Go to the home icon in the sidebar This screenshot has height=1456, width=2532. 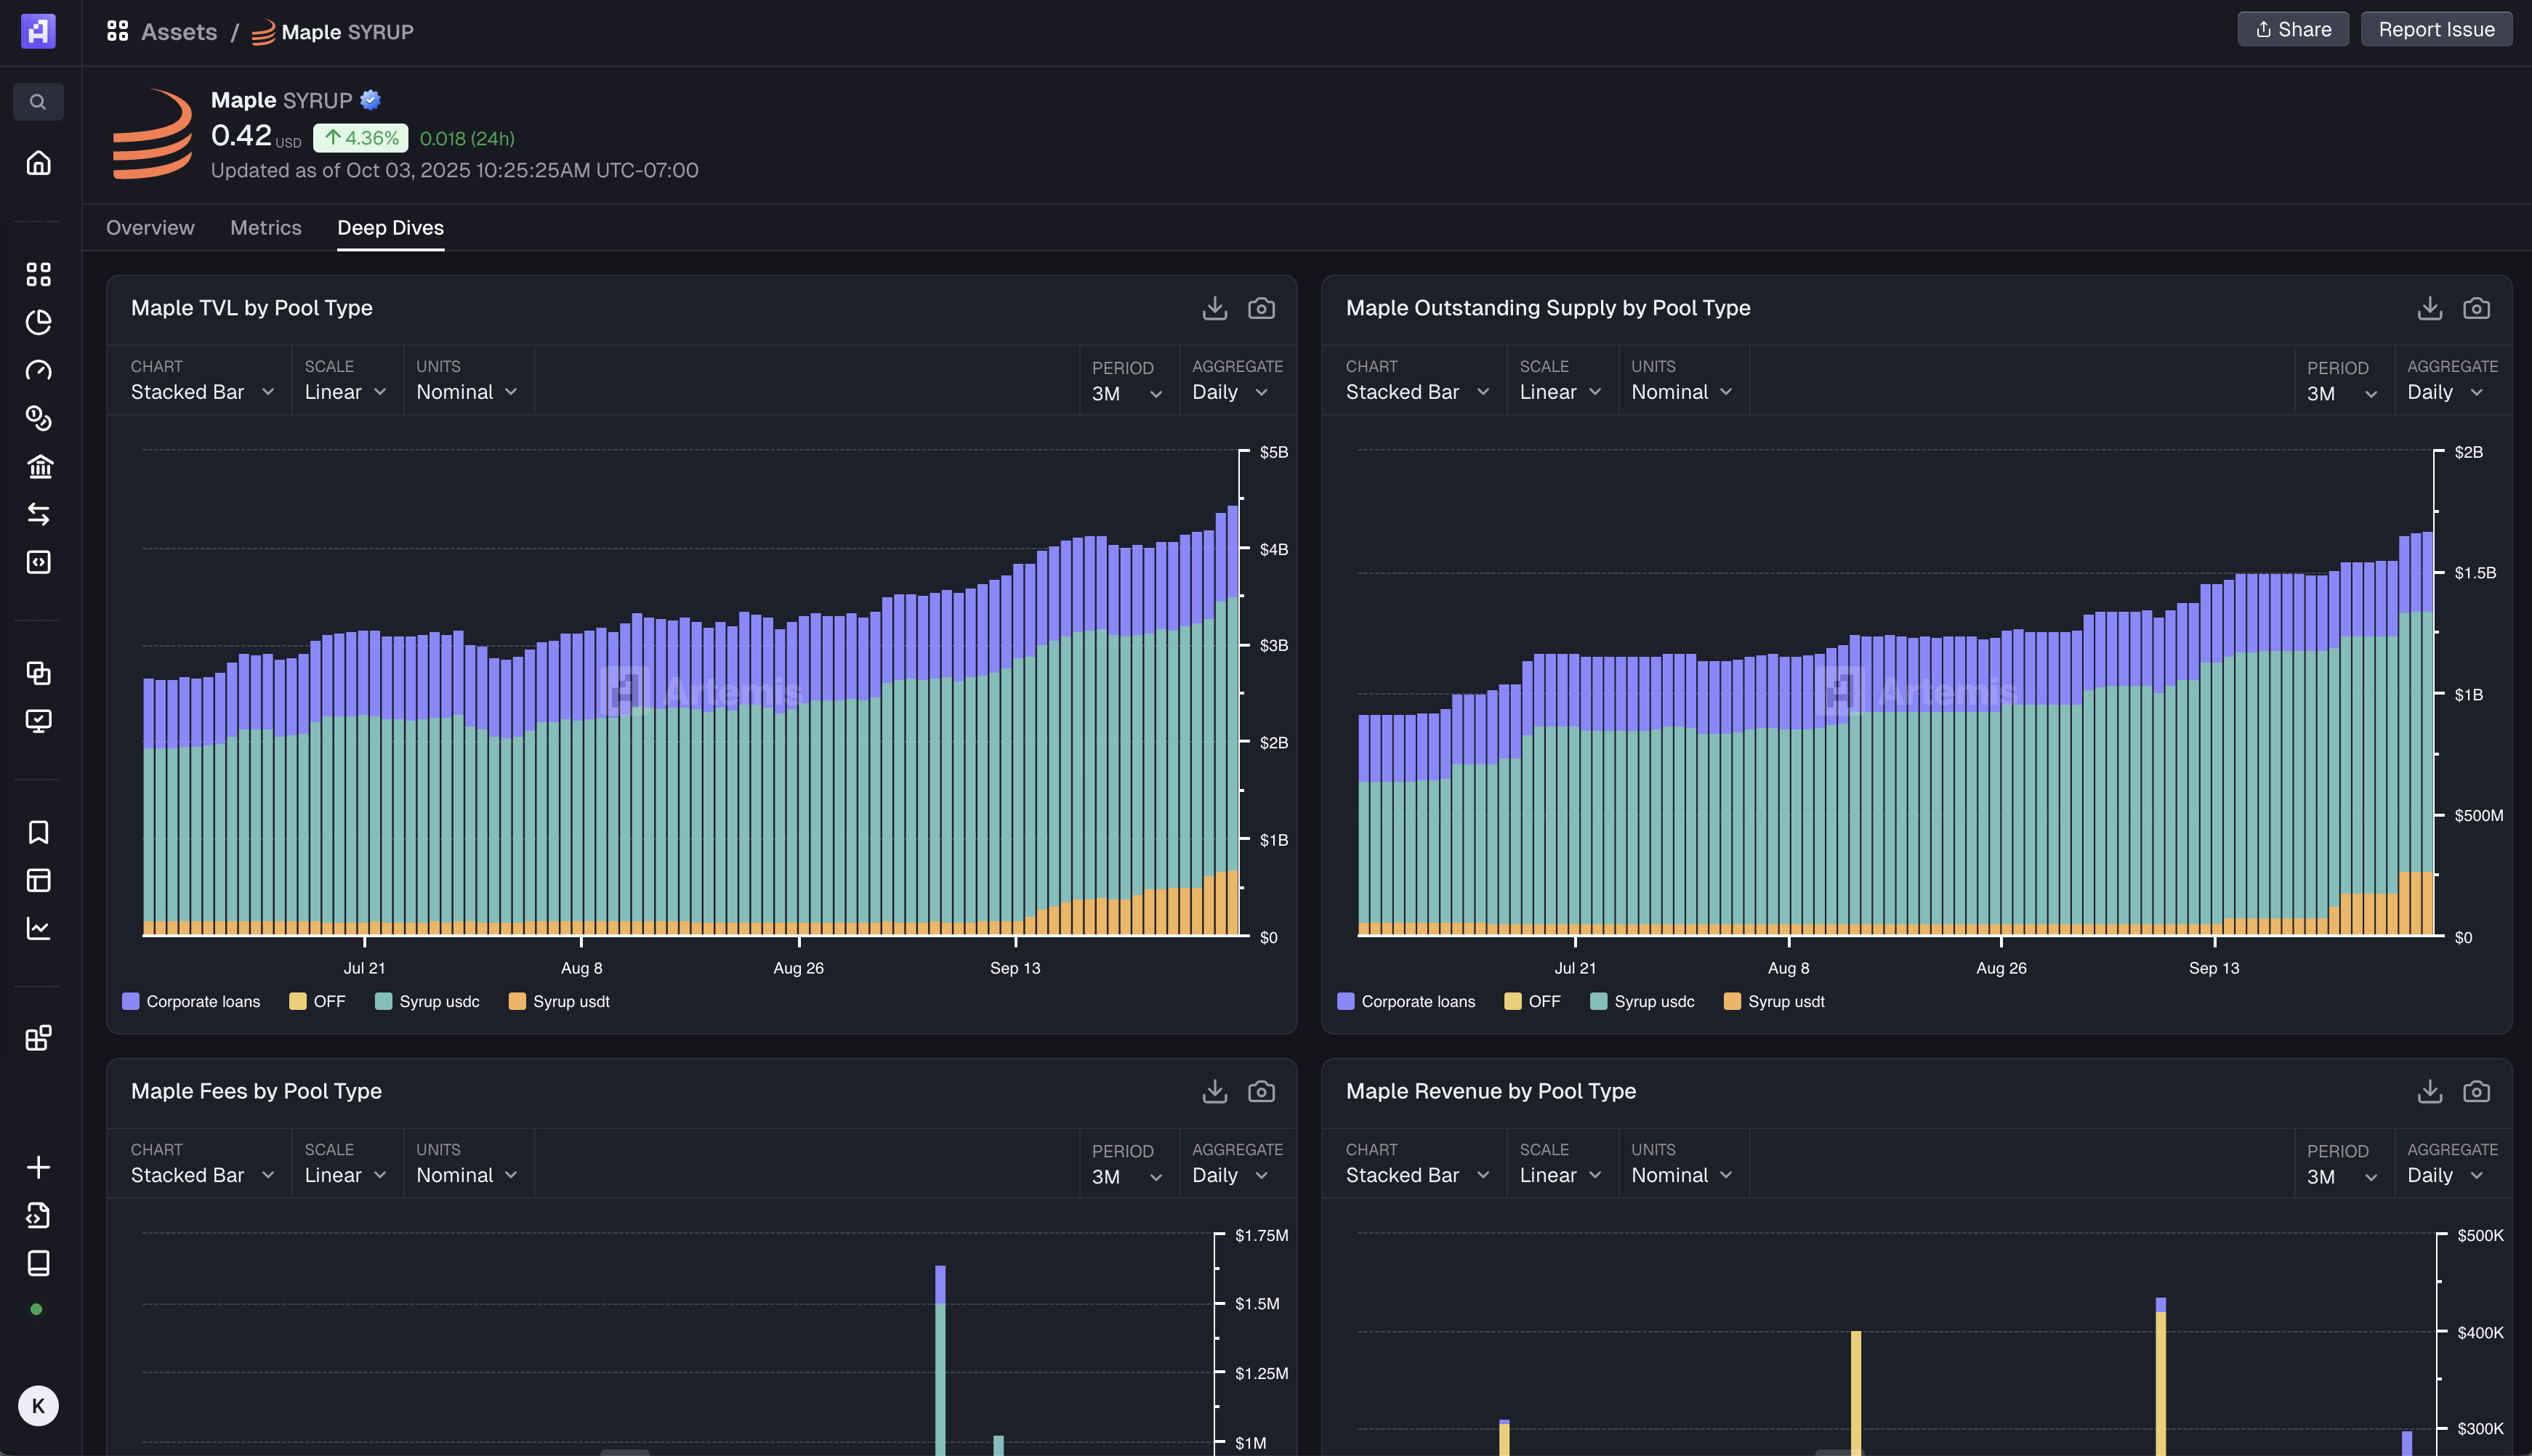pos(38,163)
